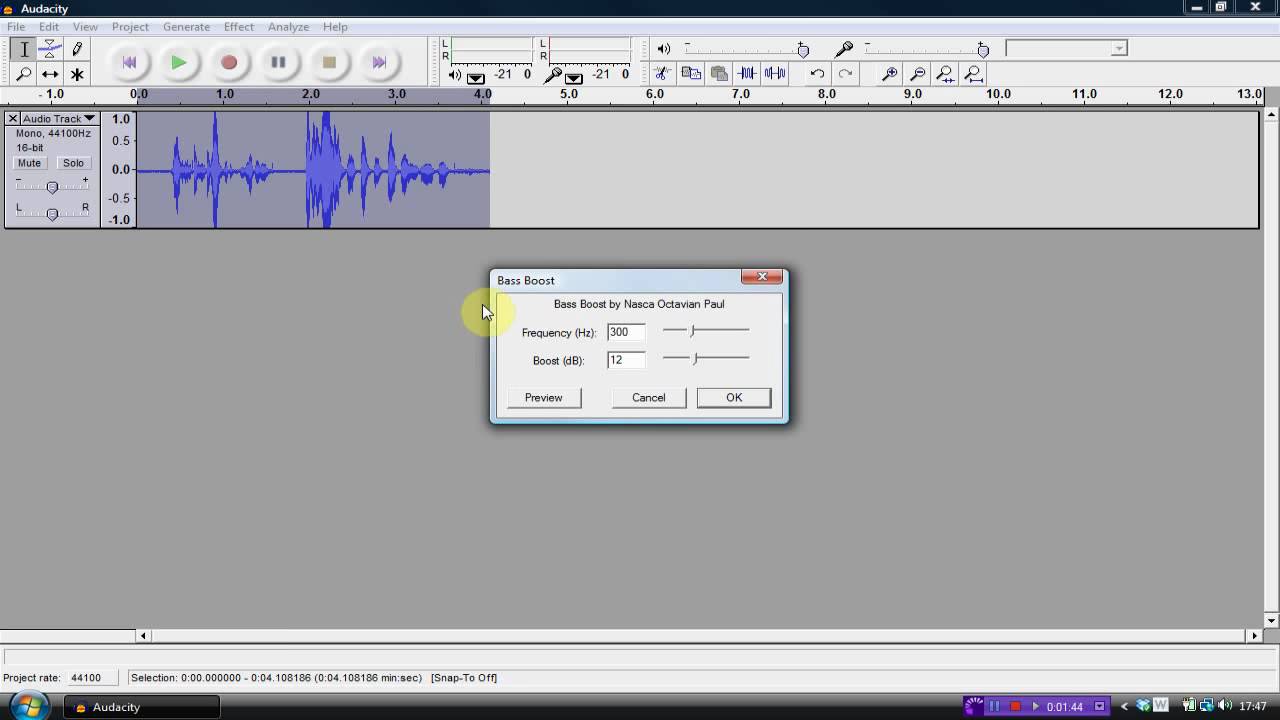Click the track gain slider

[x=52, y=186]
